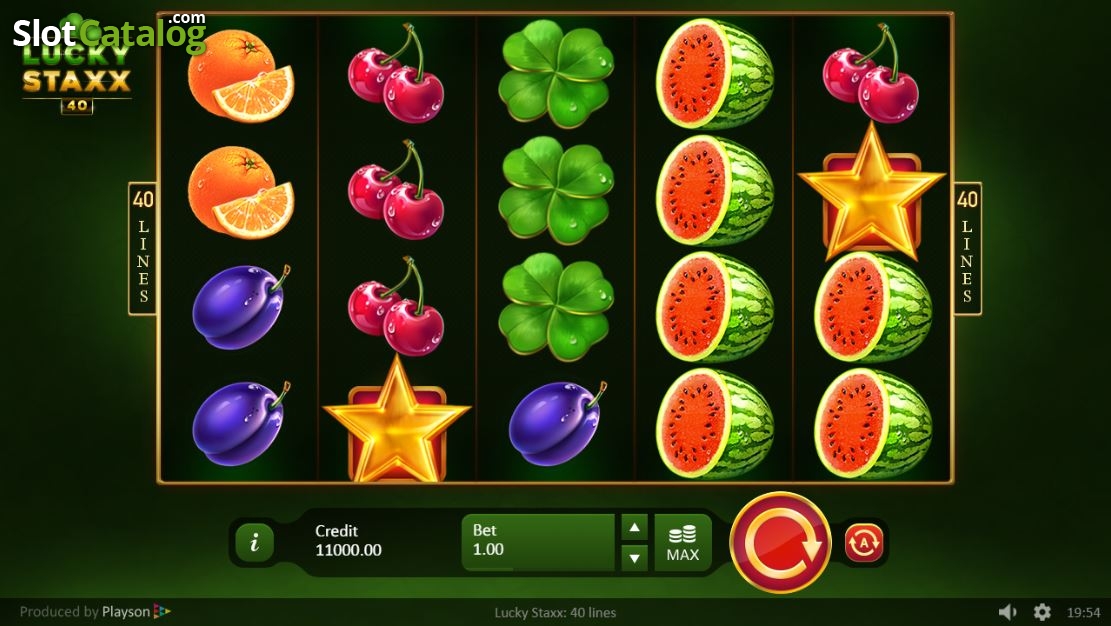The width and height of the screenshot is (1111, 626).
Task: Click the top orange symbol on reel one
Action: 241,74
